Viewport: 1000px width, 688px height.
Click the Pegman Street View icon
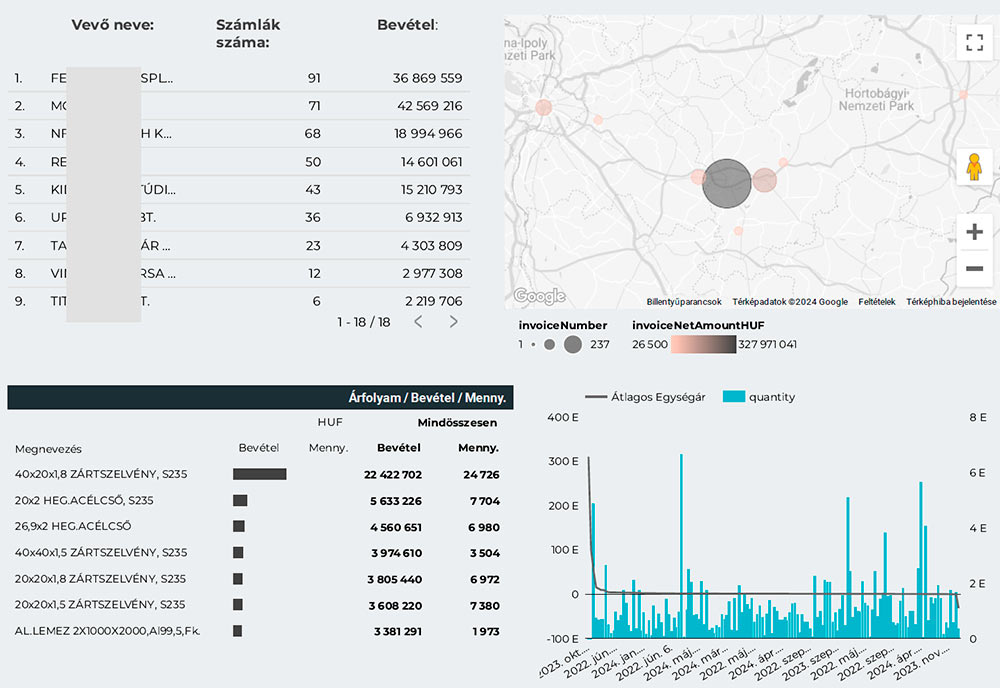tap(974, 168)
